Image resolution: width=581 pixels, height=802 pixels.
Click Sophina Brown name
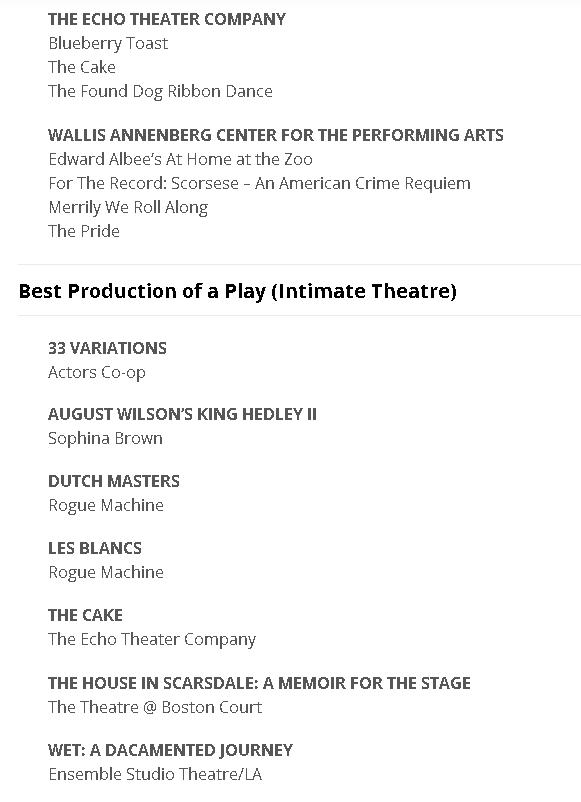click(x=105, y=438)
